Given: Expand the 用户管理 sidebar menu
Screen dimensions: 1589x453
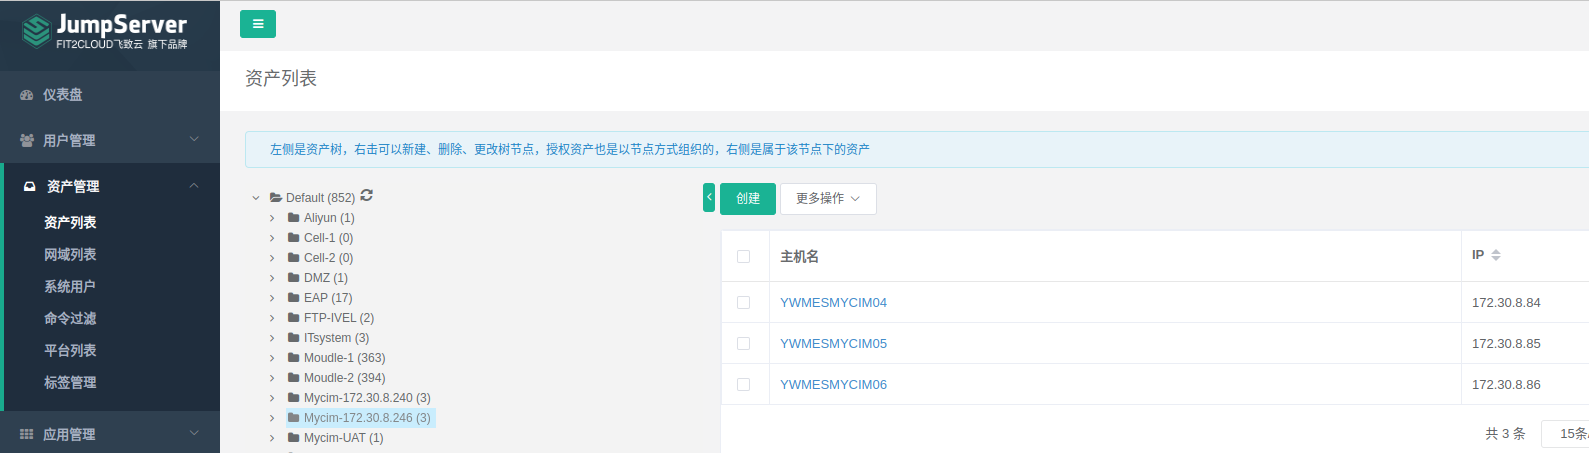Looking at the screenshot, I should (110, 141).
